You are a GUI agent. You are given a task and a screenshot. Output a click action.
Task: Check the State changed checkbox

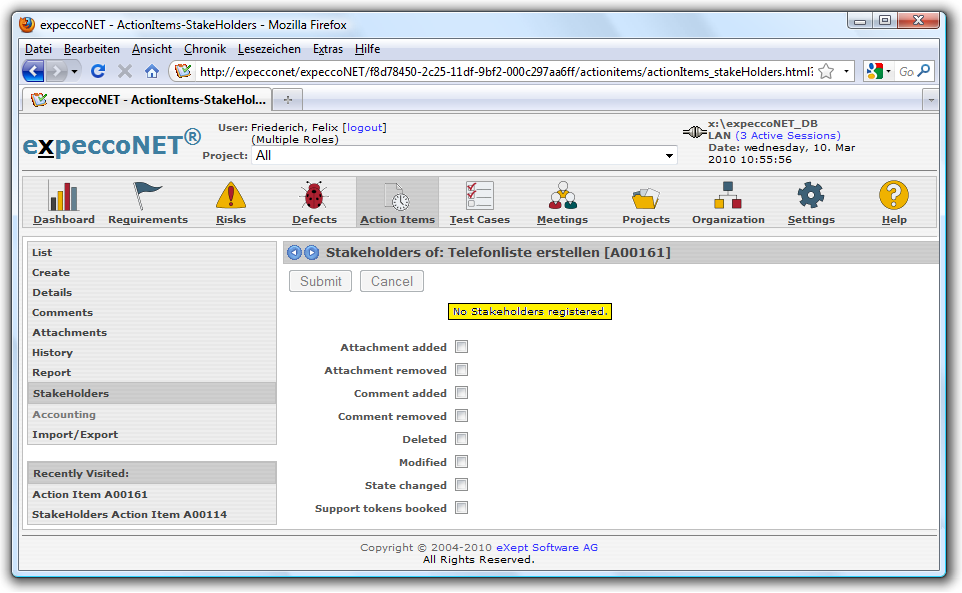point(462,485)
